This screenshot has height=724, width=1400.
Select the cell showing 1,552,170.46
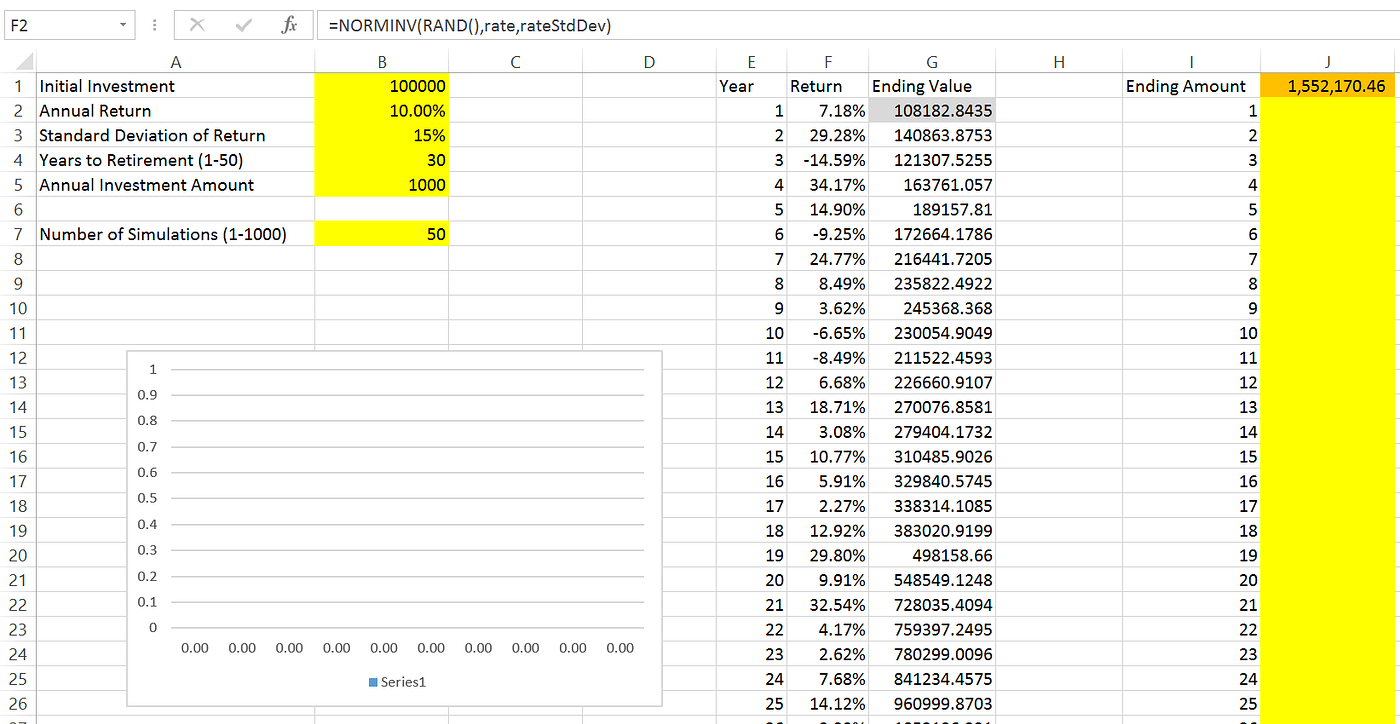click(x=1327, y=86)
